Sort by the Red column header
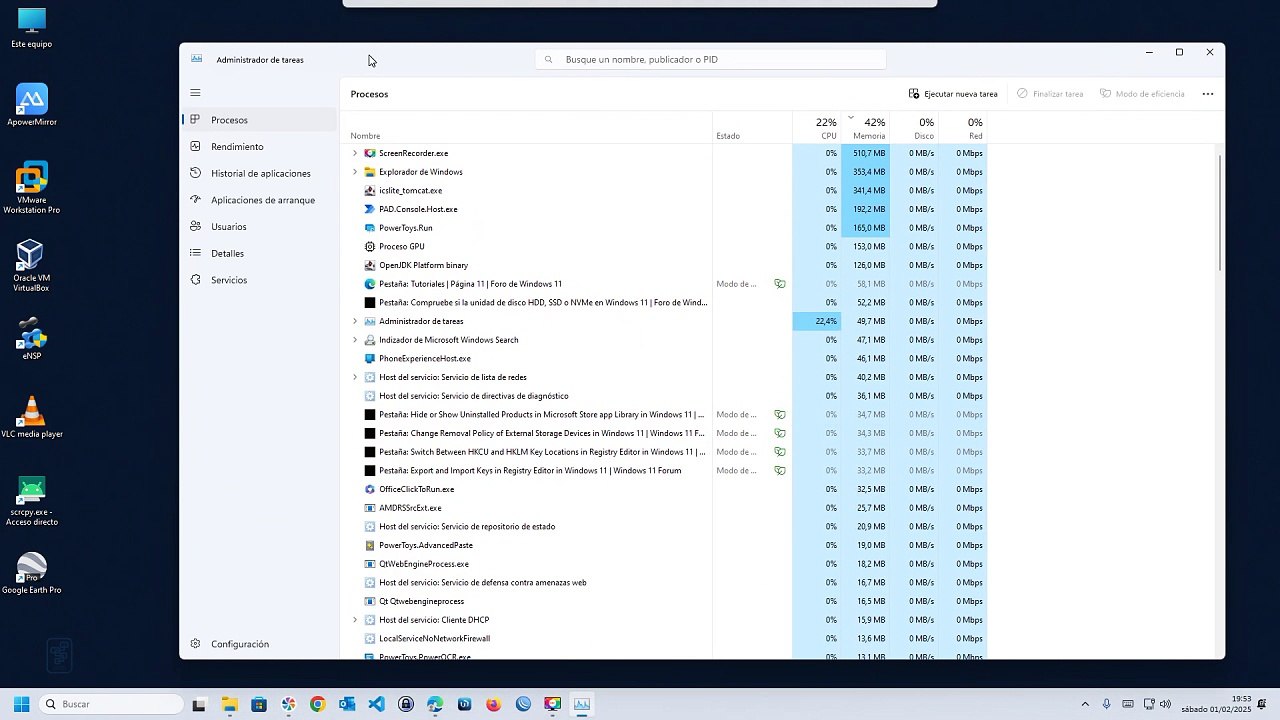Screen dimensions: 1280x720 [963, 128]
